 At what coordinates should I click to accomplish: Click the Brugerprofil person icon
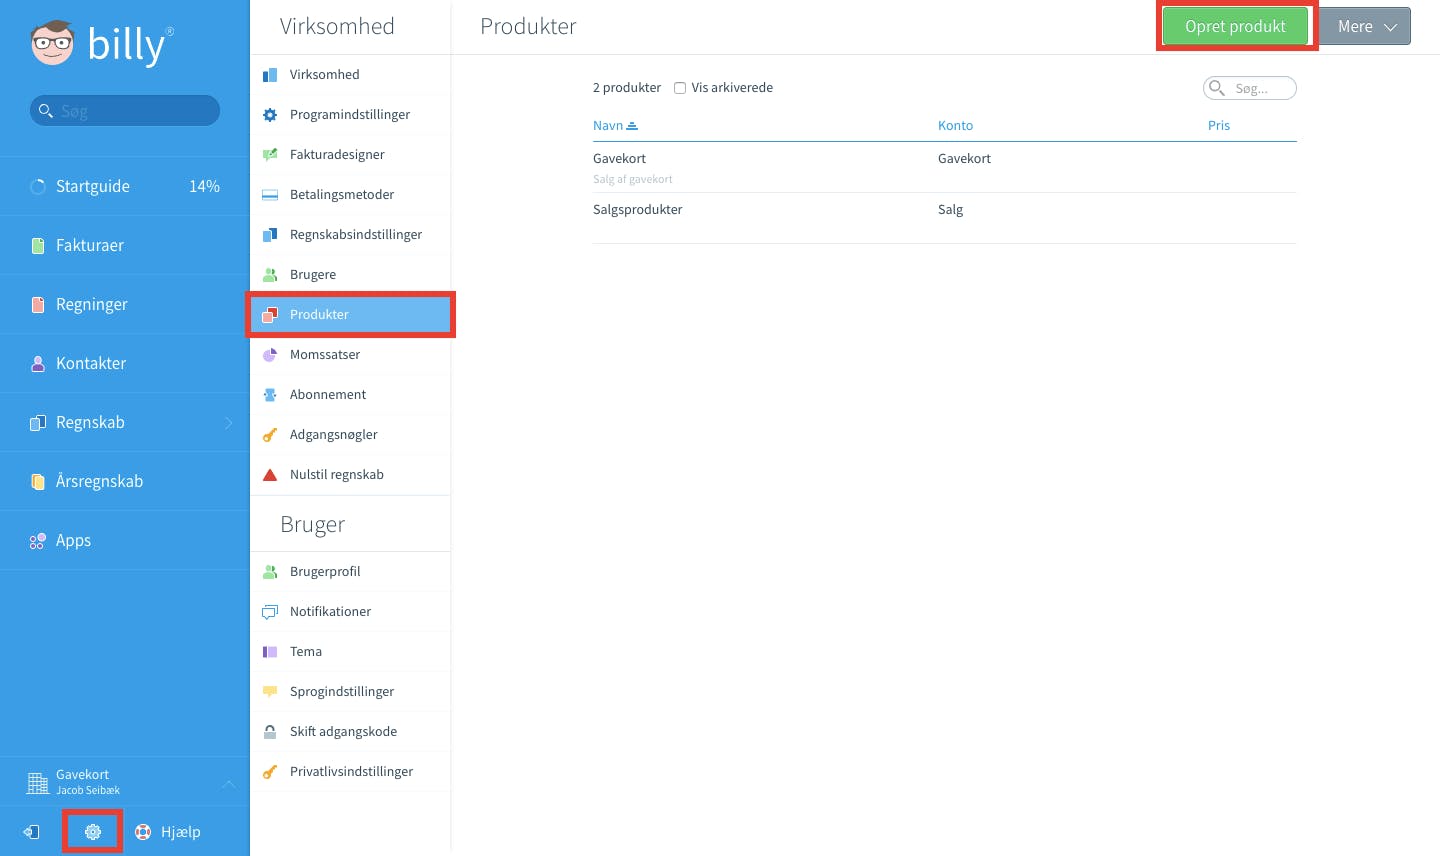(x=270, y=572)
